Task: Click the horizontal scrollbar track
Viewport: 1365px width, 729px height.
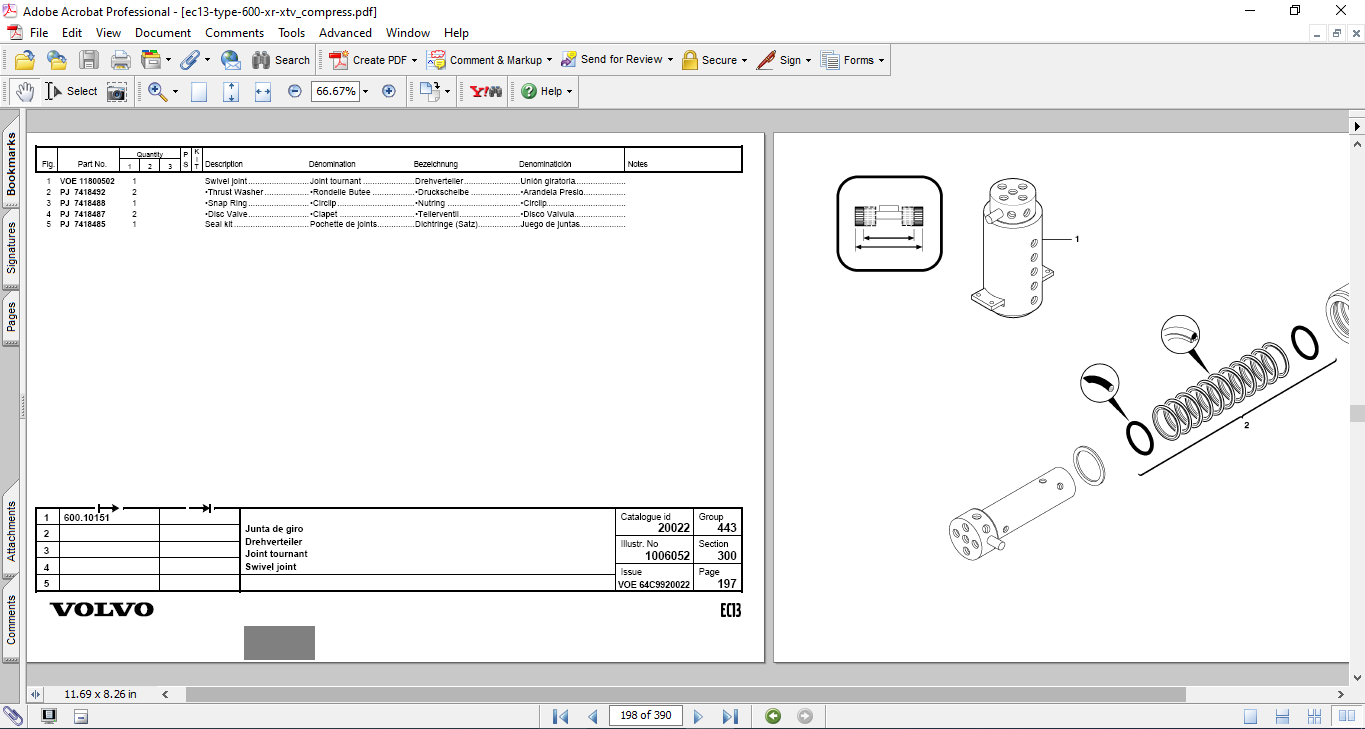Action: click(x=1260, y=694)
